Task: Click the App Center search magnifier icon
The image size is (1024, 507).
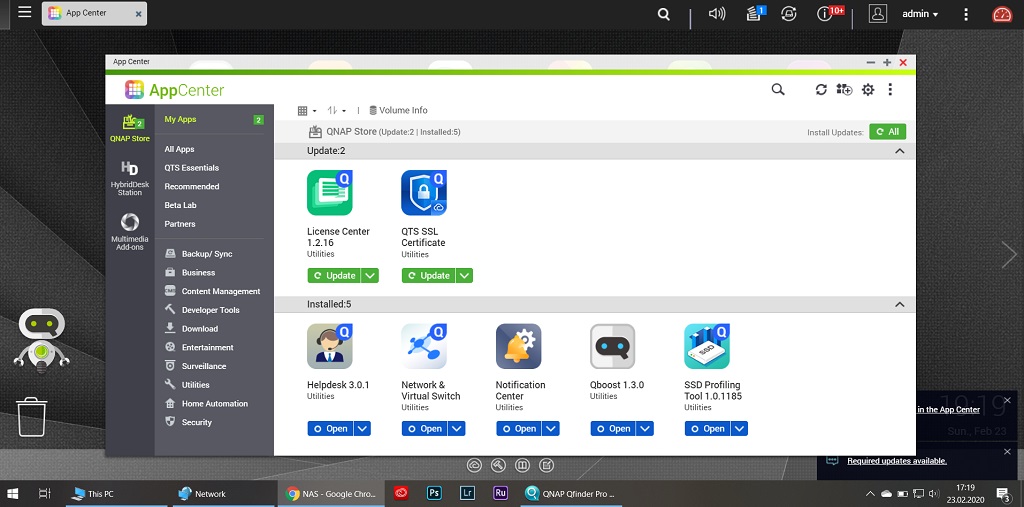Action: (778, 90)
